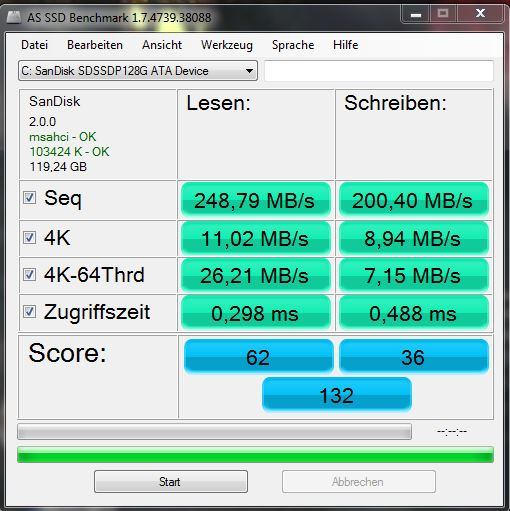
Task: Click the --:--:-- remaining time display
Action: click(452, 432)
